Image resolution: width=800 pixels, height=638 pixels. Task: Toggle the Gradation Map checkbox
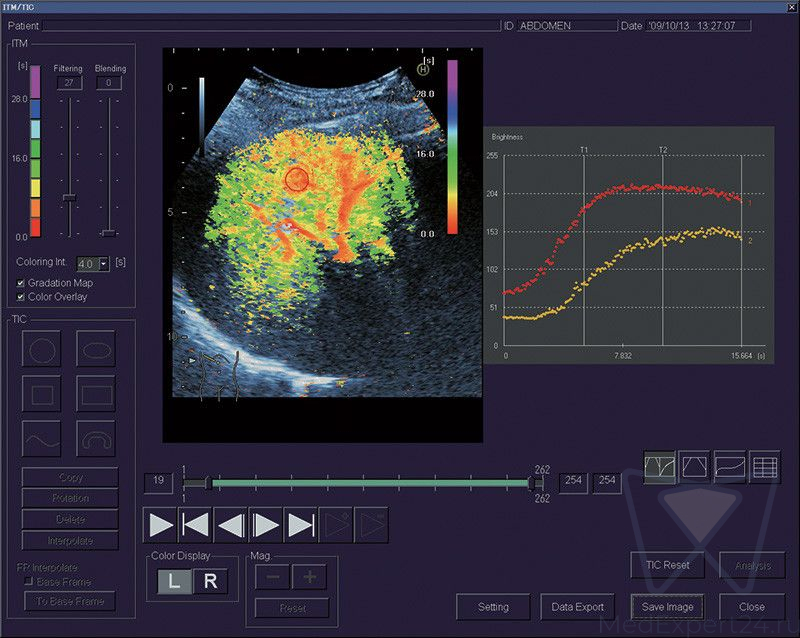[22, 283]
